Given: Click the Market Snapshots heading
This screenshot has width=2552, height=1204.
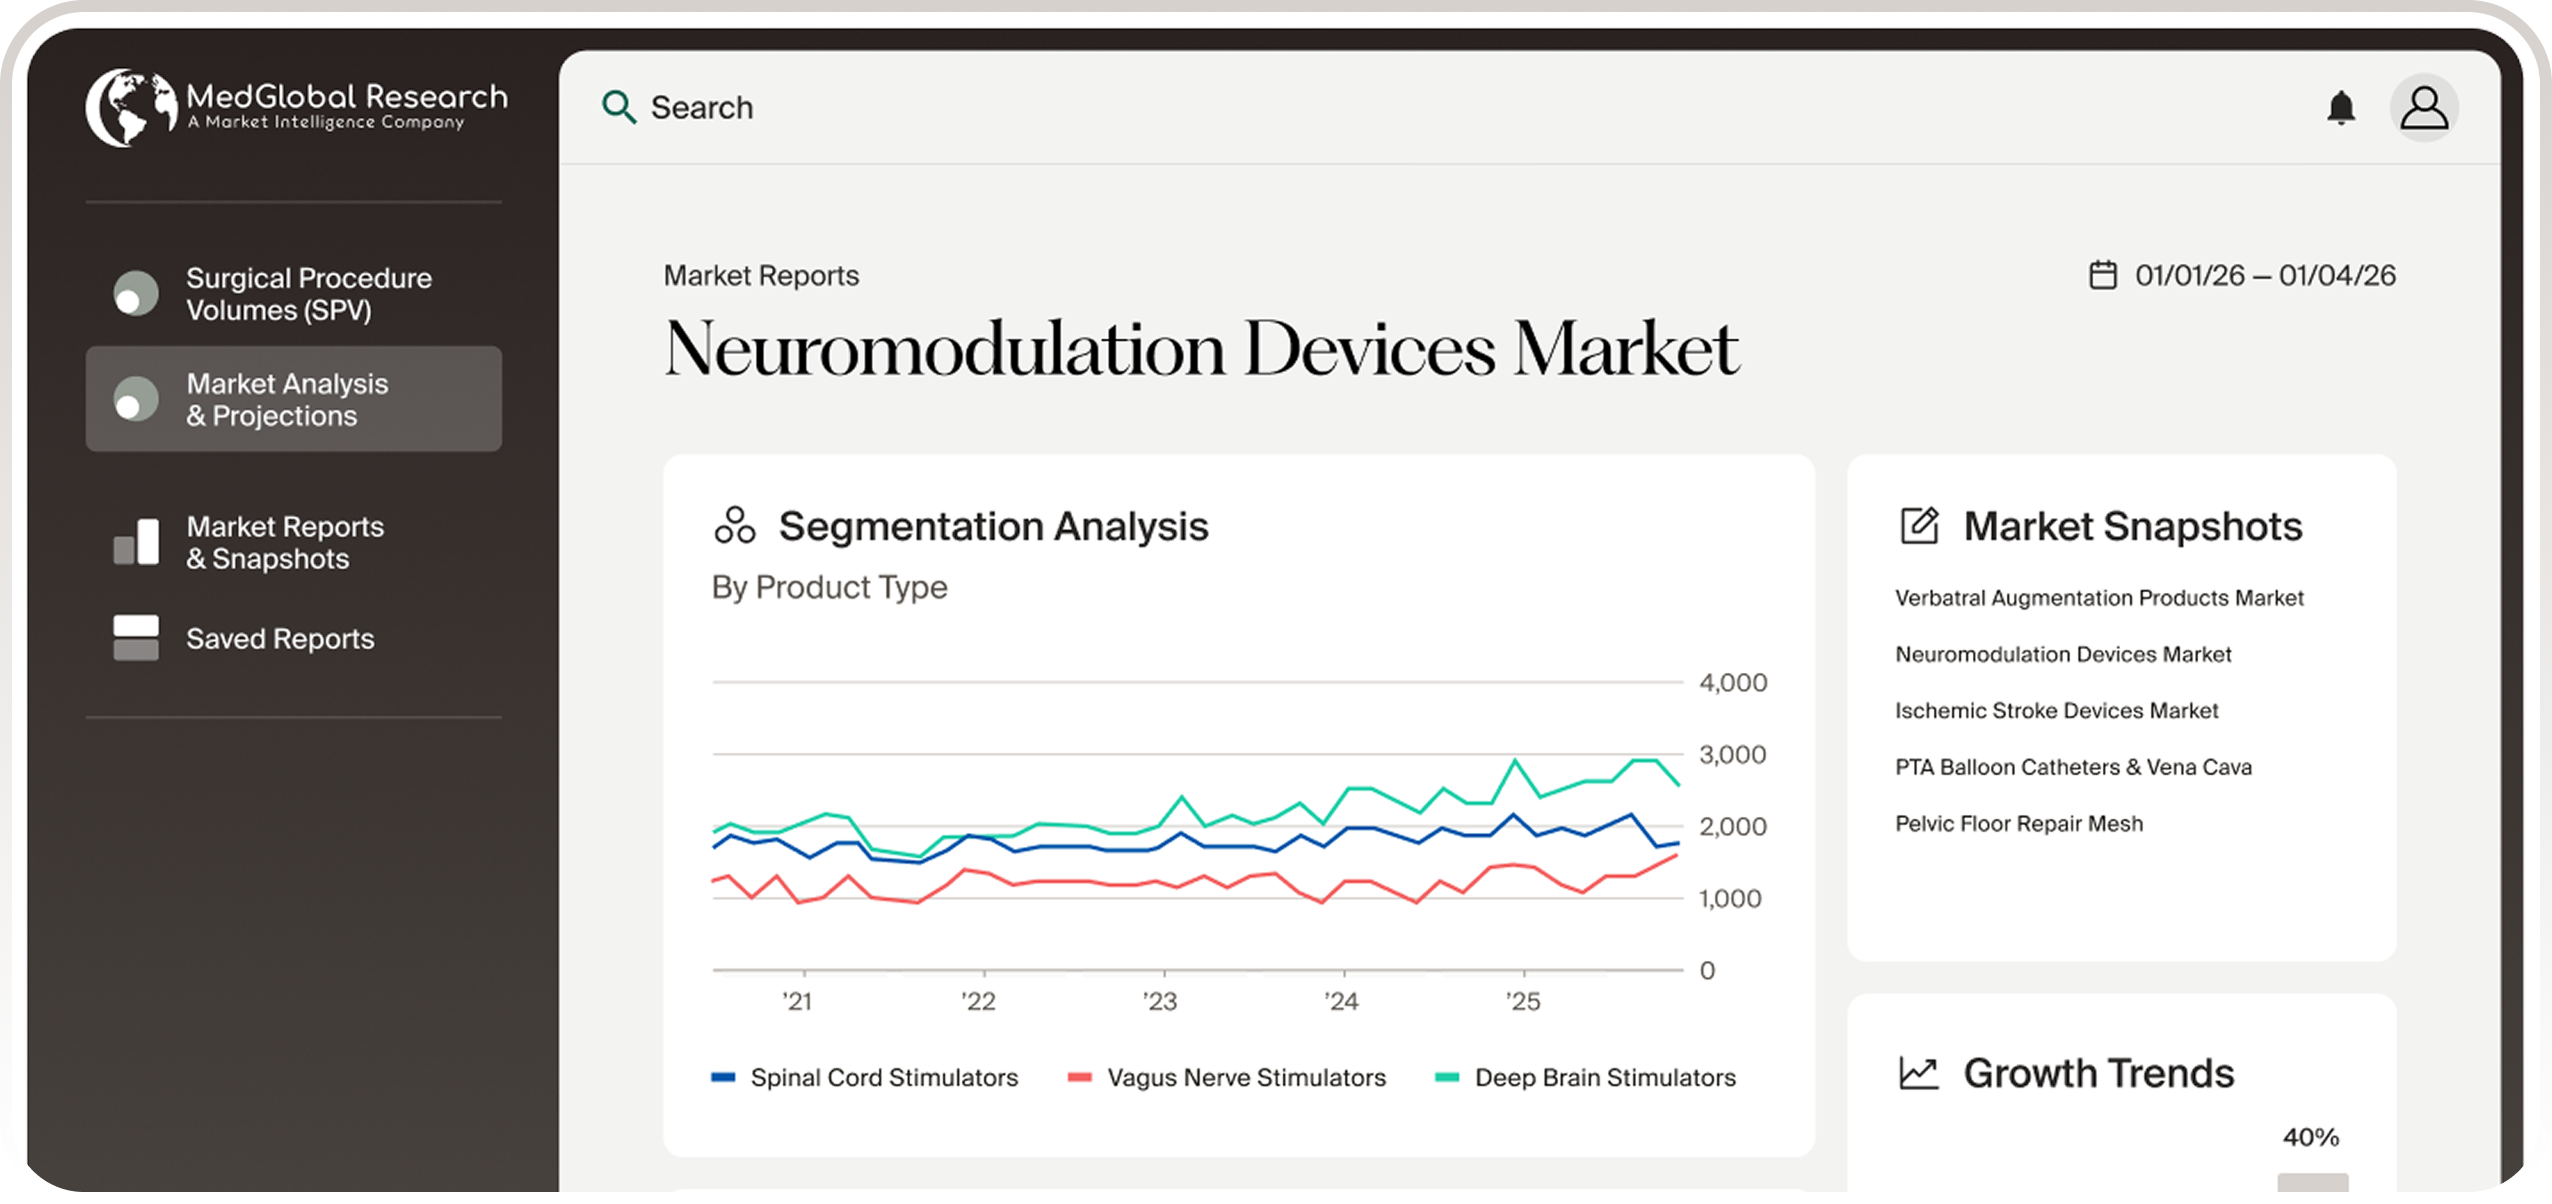Looking at the screenshot, I should point(2132,527).
